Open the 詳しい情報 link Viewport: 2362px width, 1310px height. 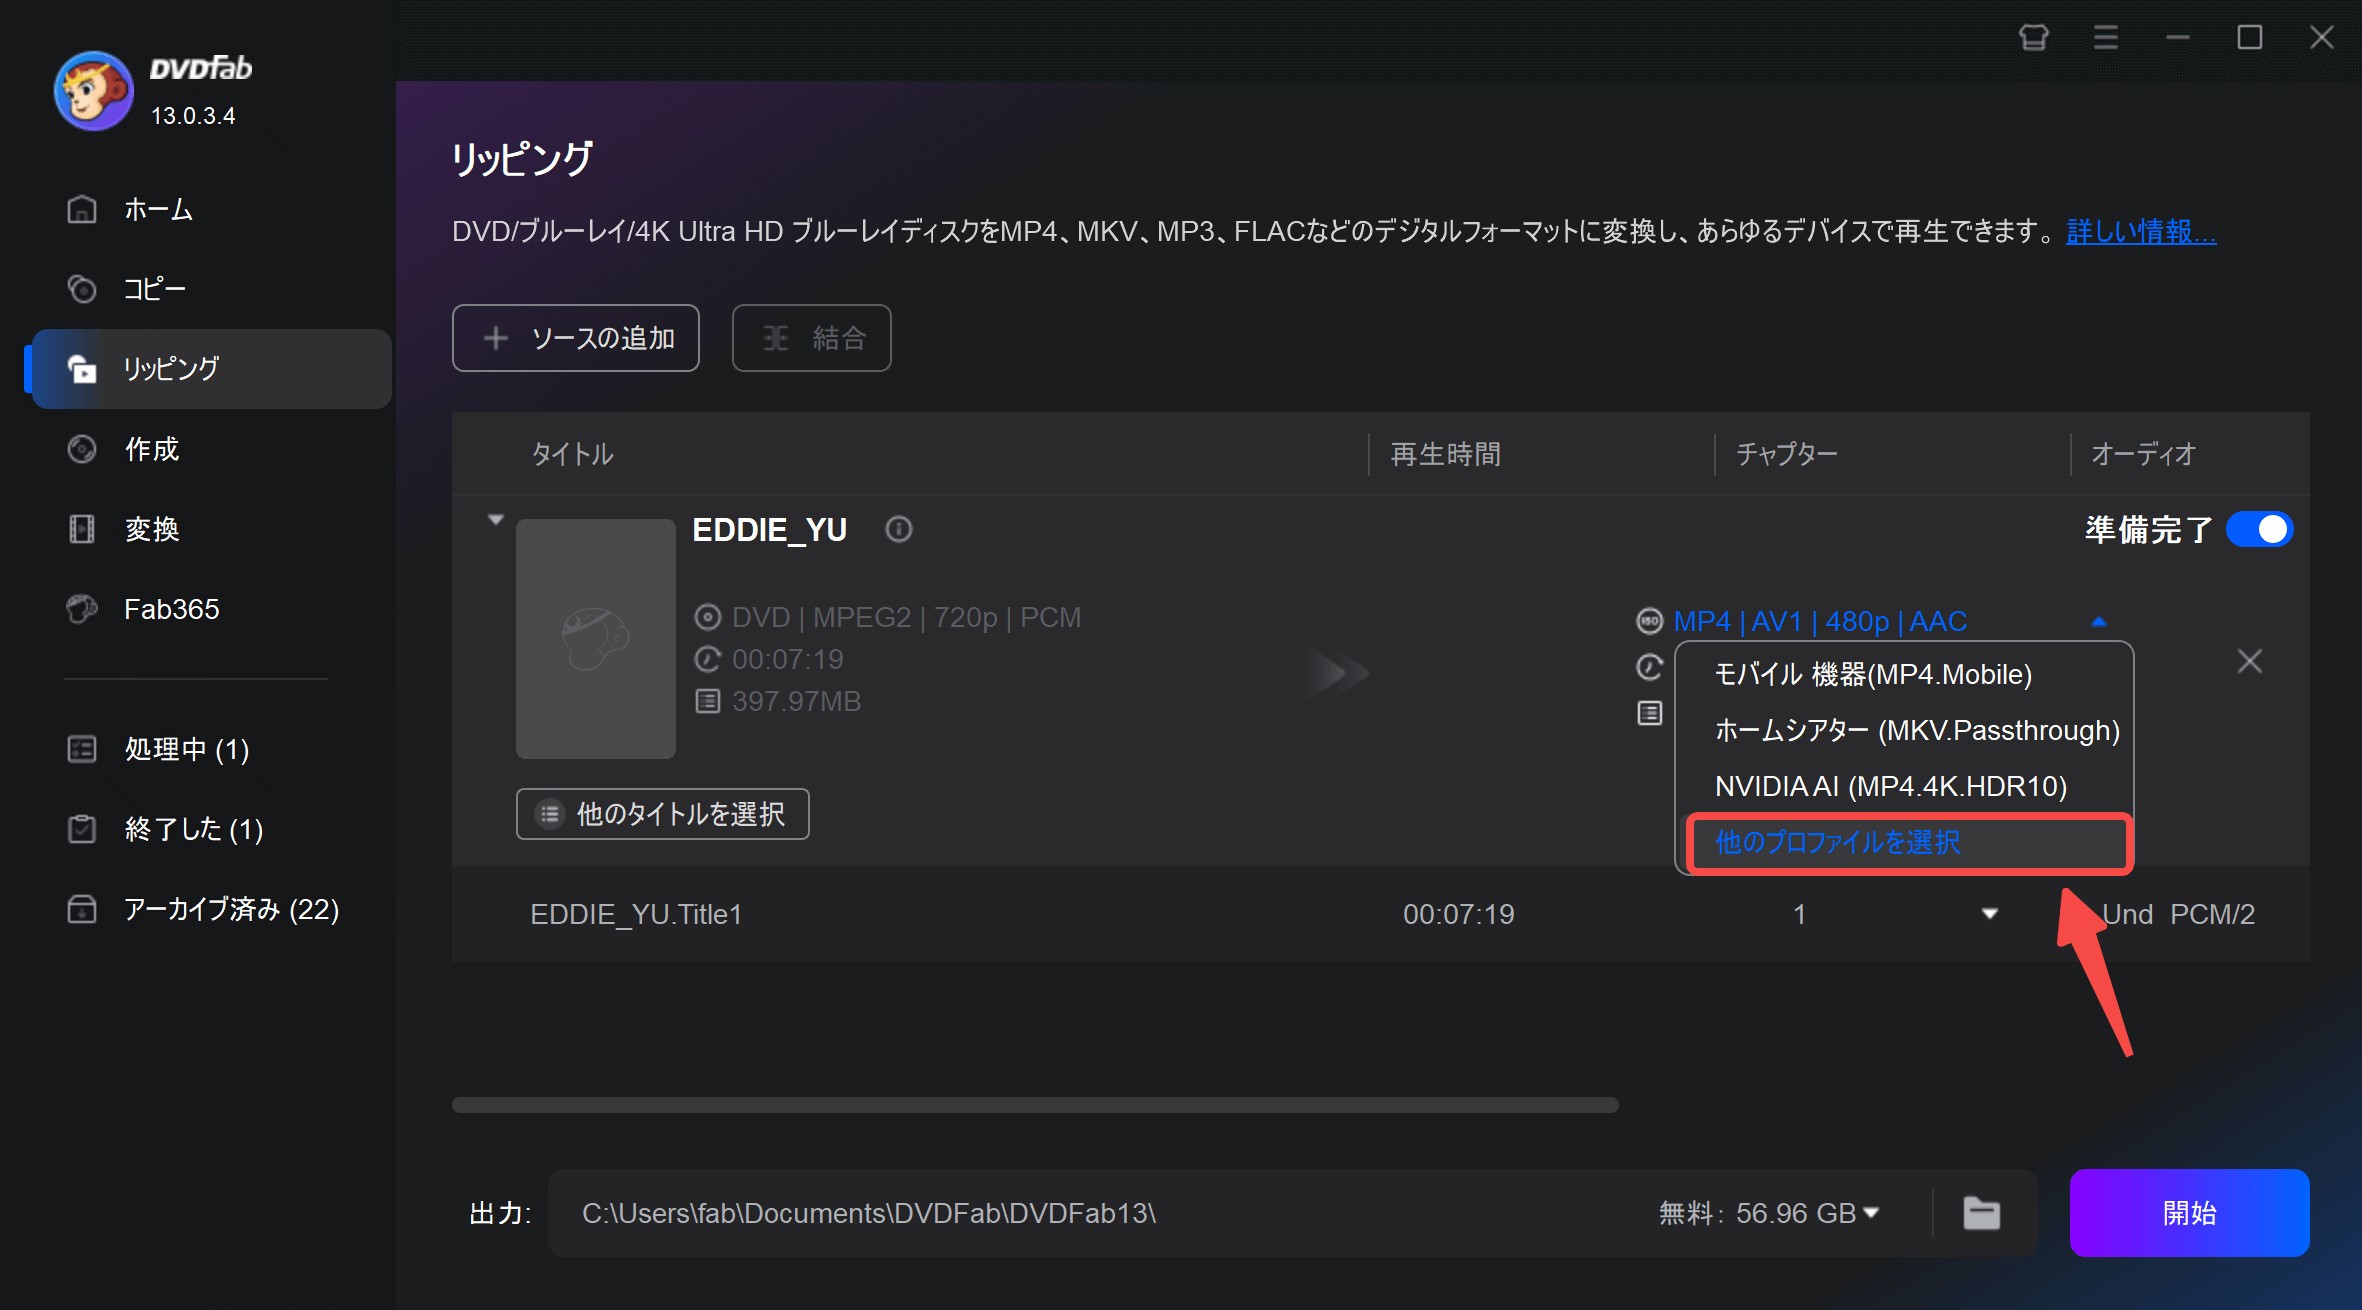click(x=2141, y=232)
